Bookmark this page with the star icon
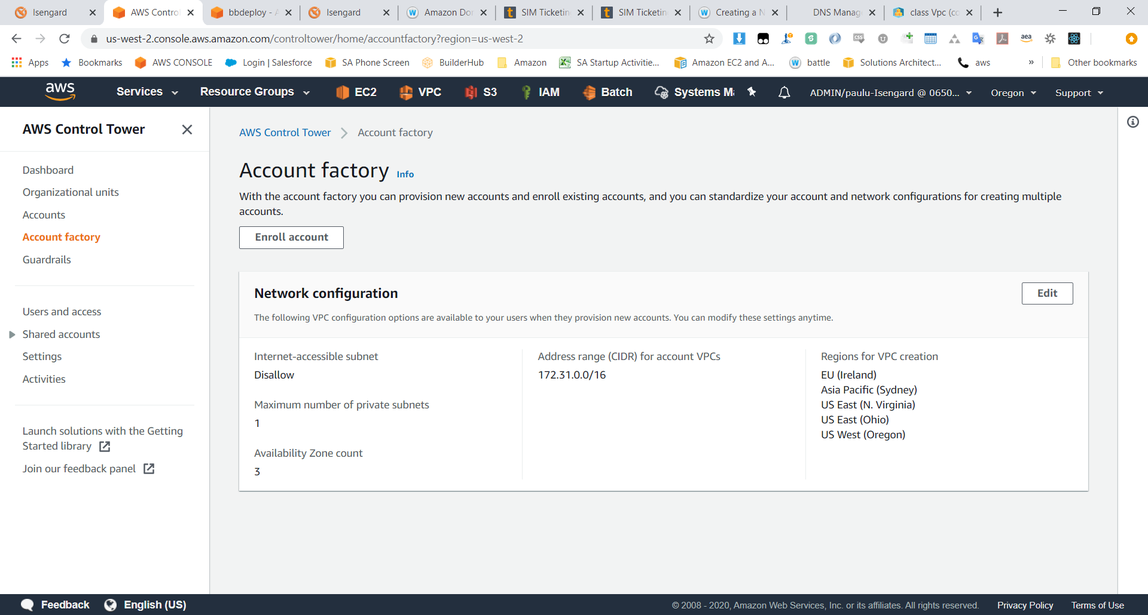This screenshot has height=615, width=1148. (x=709, y=39)
